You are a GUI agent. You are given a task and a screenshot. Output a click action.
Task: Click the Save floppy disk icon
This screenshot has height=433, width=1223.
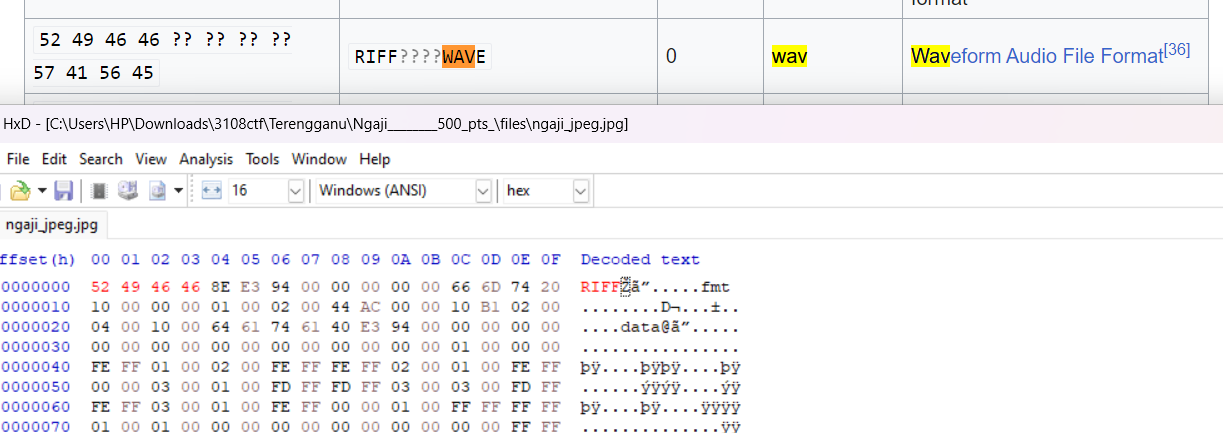coord(64,190)
